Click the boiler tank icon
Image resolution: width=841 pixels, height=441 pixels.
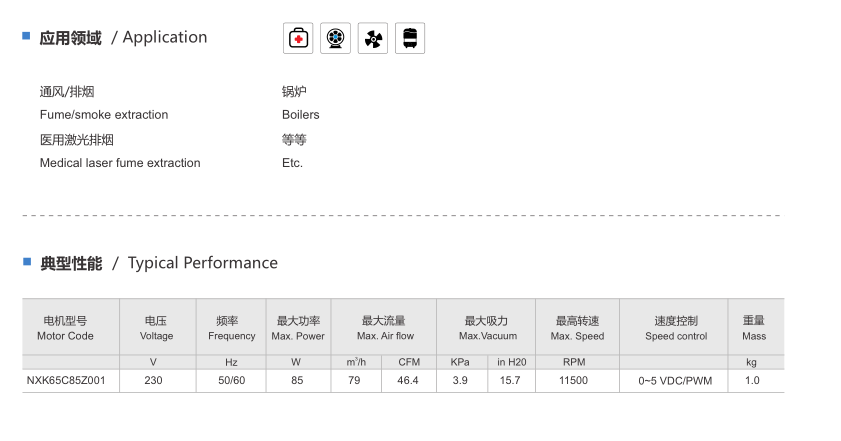click(410, 38)
